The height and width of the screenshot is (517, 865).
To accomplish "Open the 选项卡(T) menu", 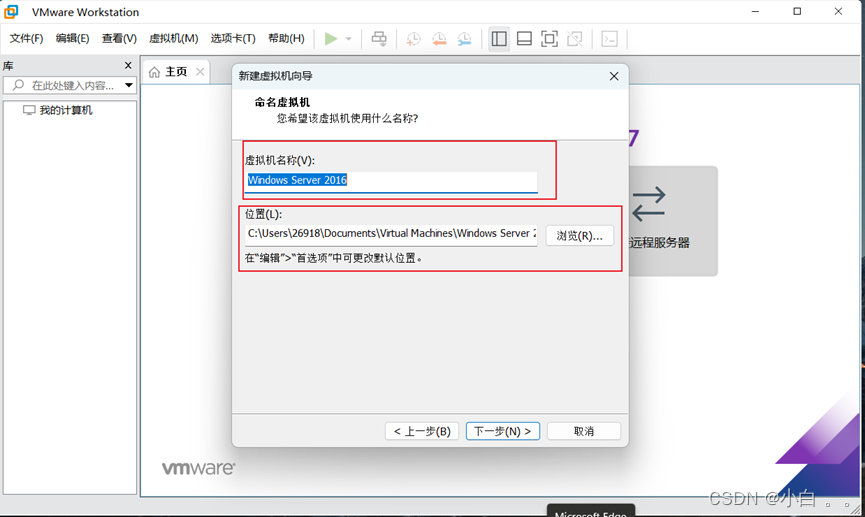I will coord(233,38).
